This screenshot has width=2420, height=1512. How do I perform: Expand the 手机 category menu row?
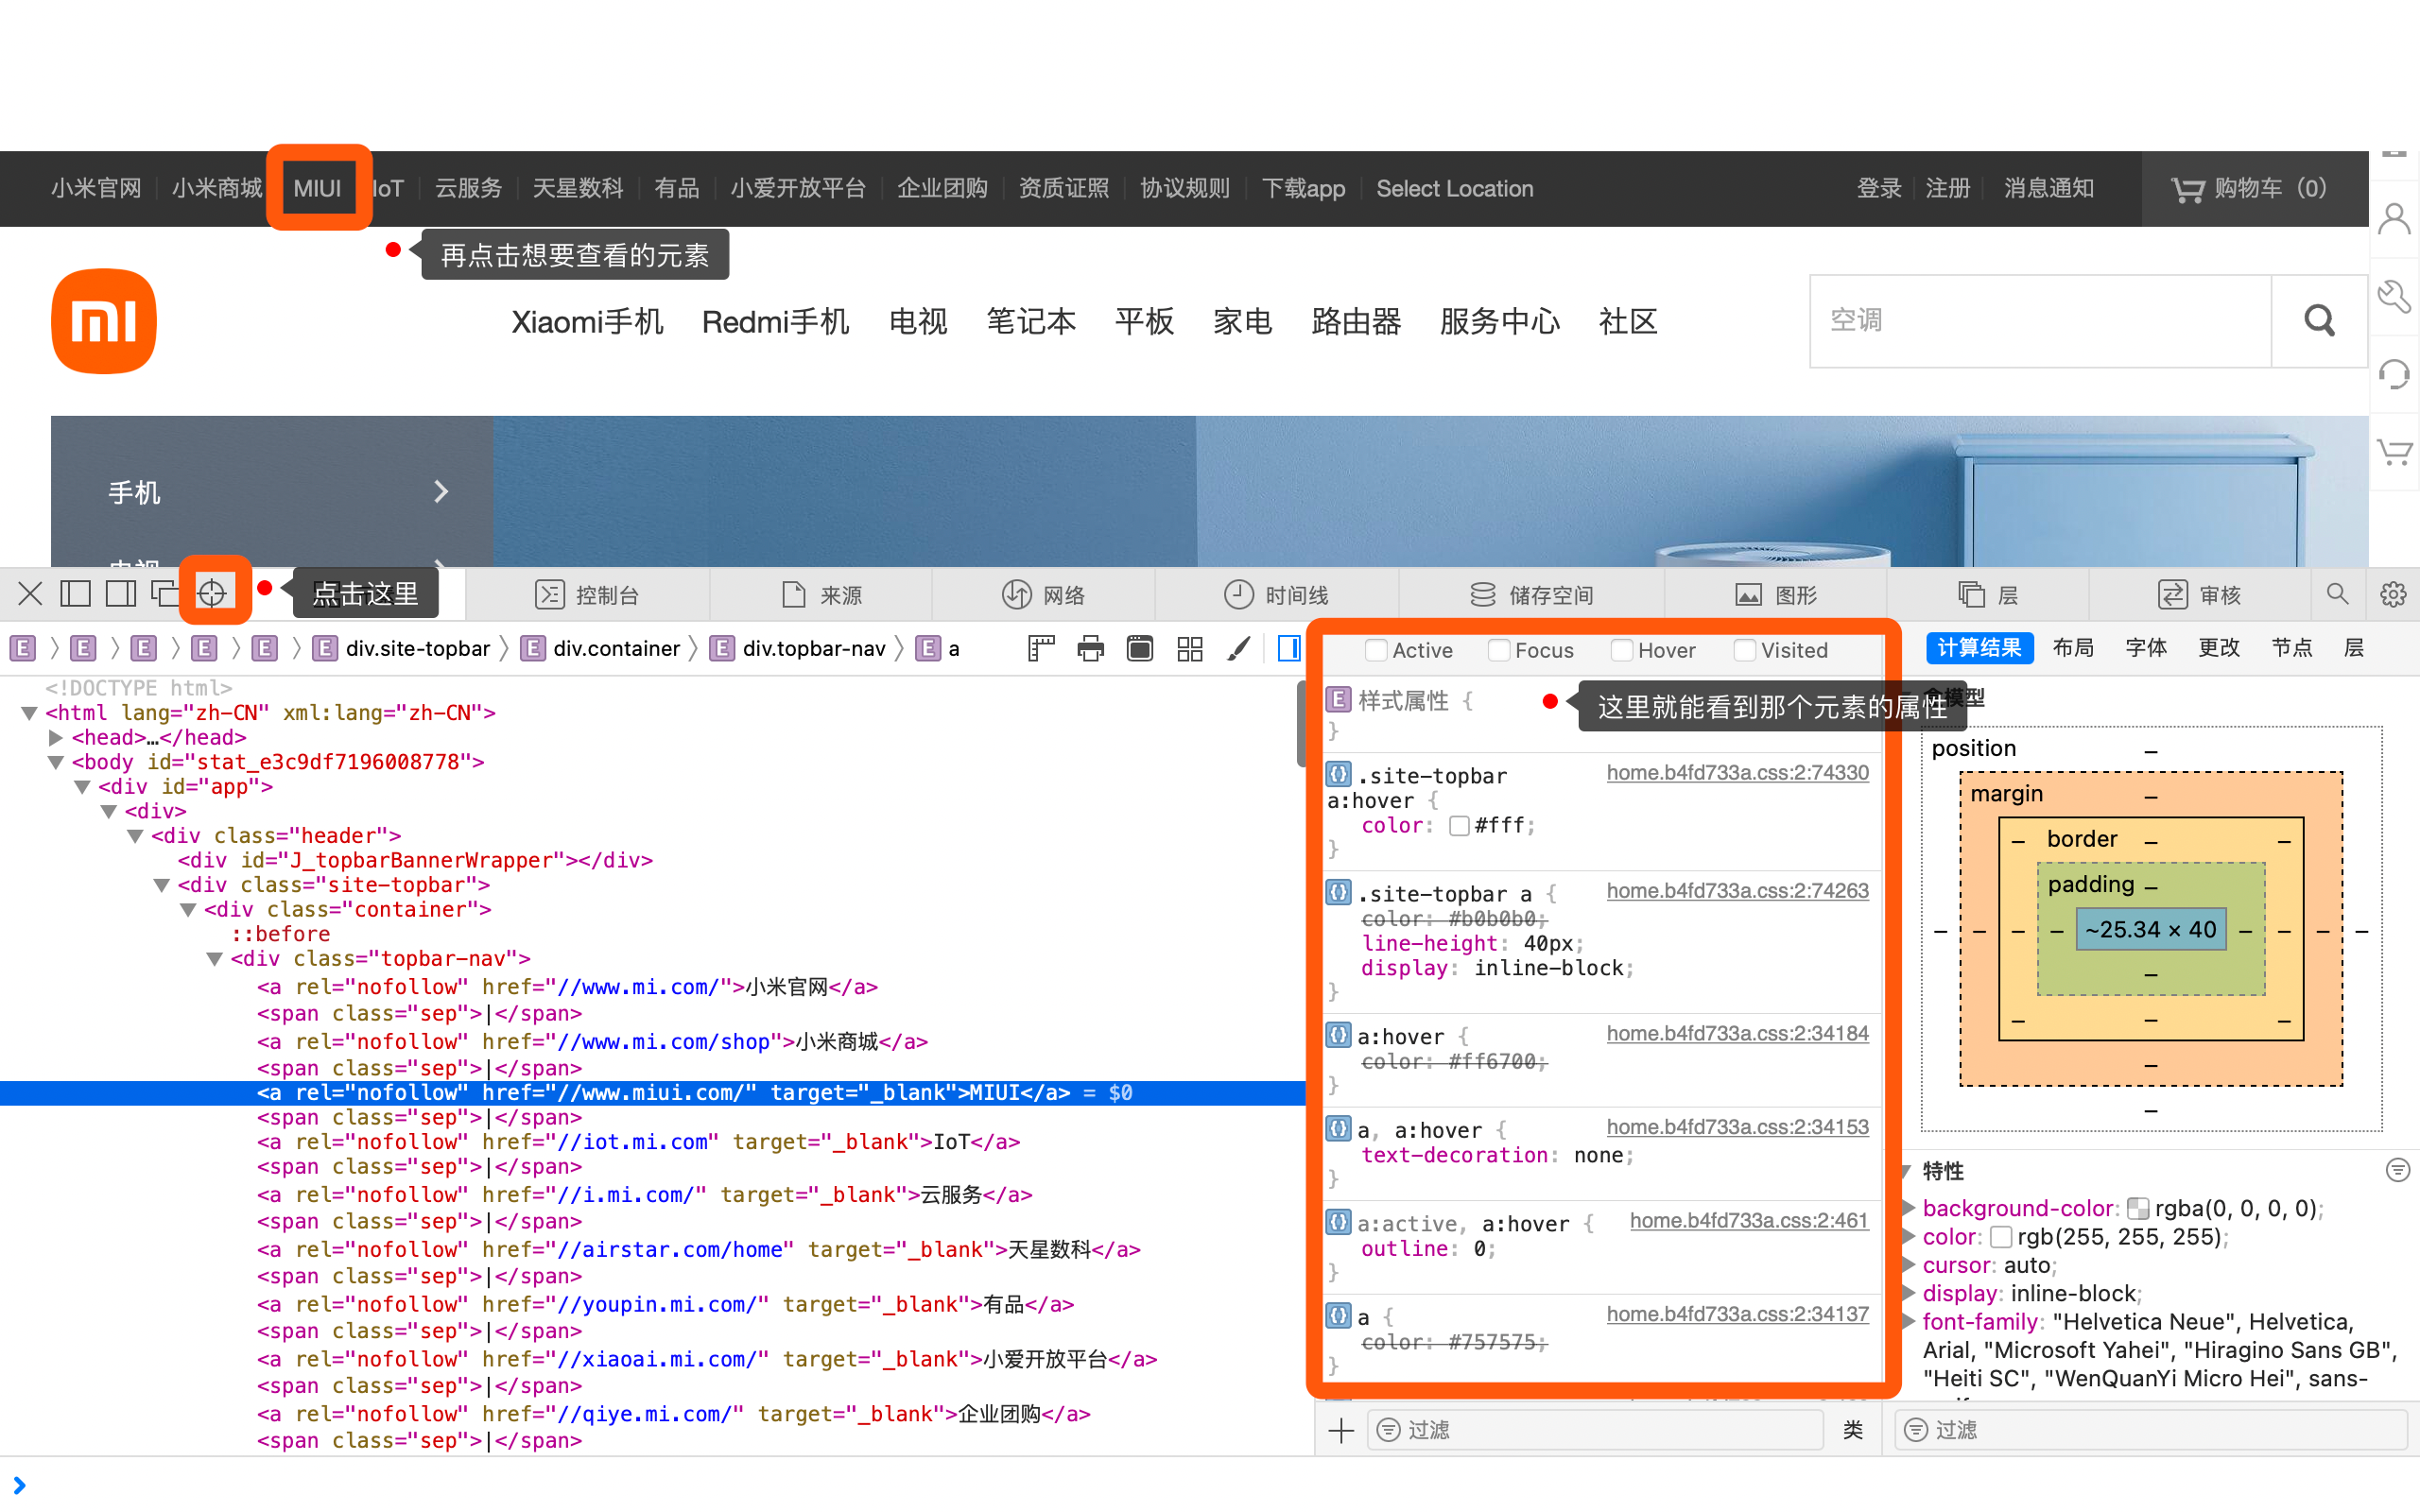click(x=272, y=492)
